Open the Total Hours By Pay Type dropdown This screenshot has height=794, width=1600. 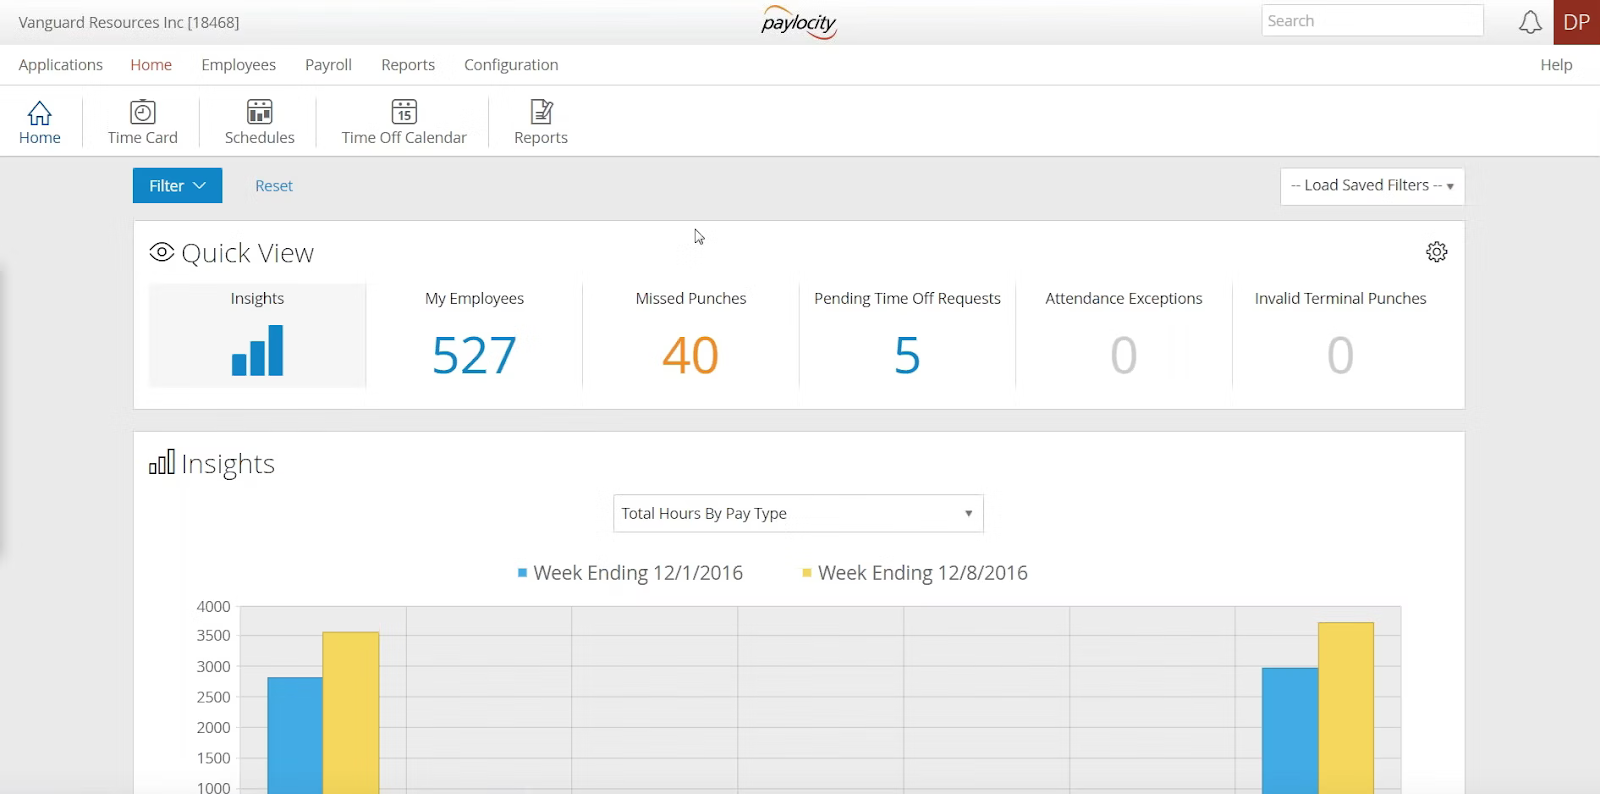click(798, 513)
